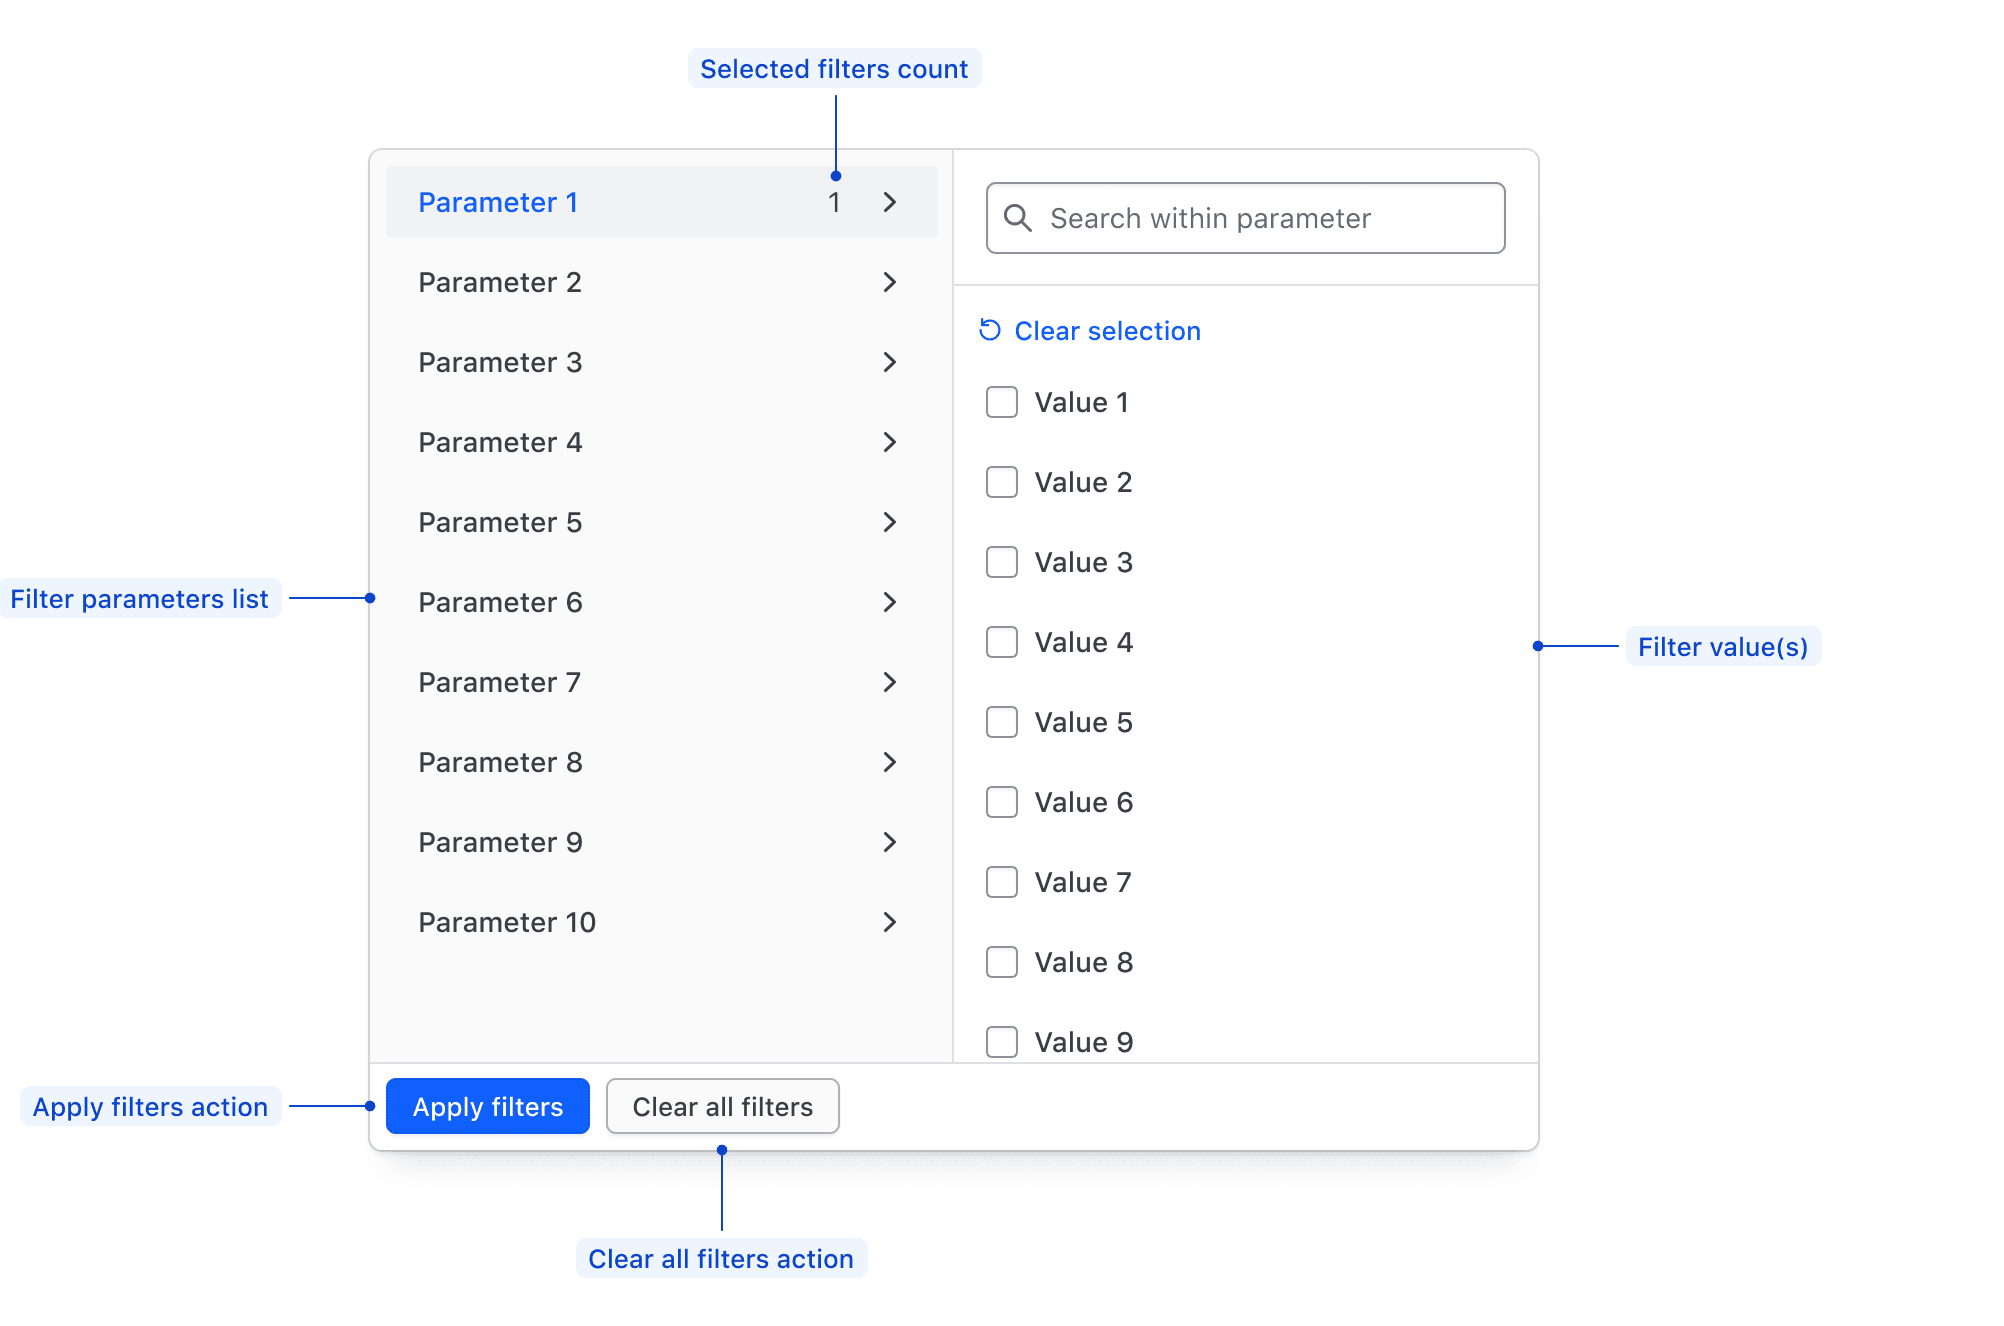2004x1326 pixels.
Task: Enable the Value 8 checkbox
Action: (x=1002, y=962)
